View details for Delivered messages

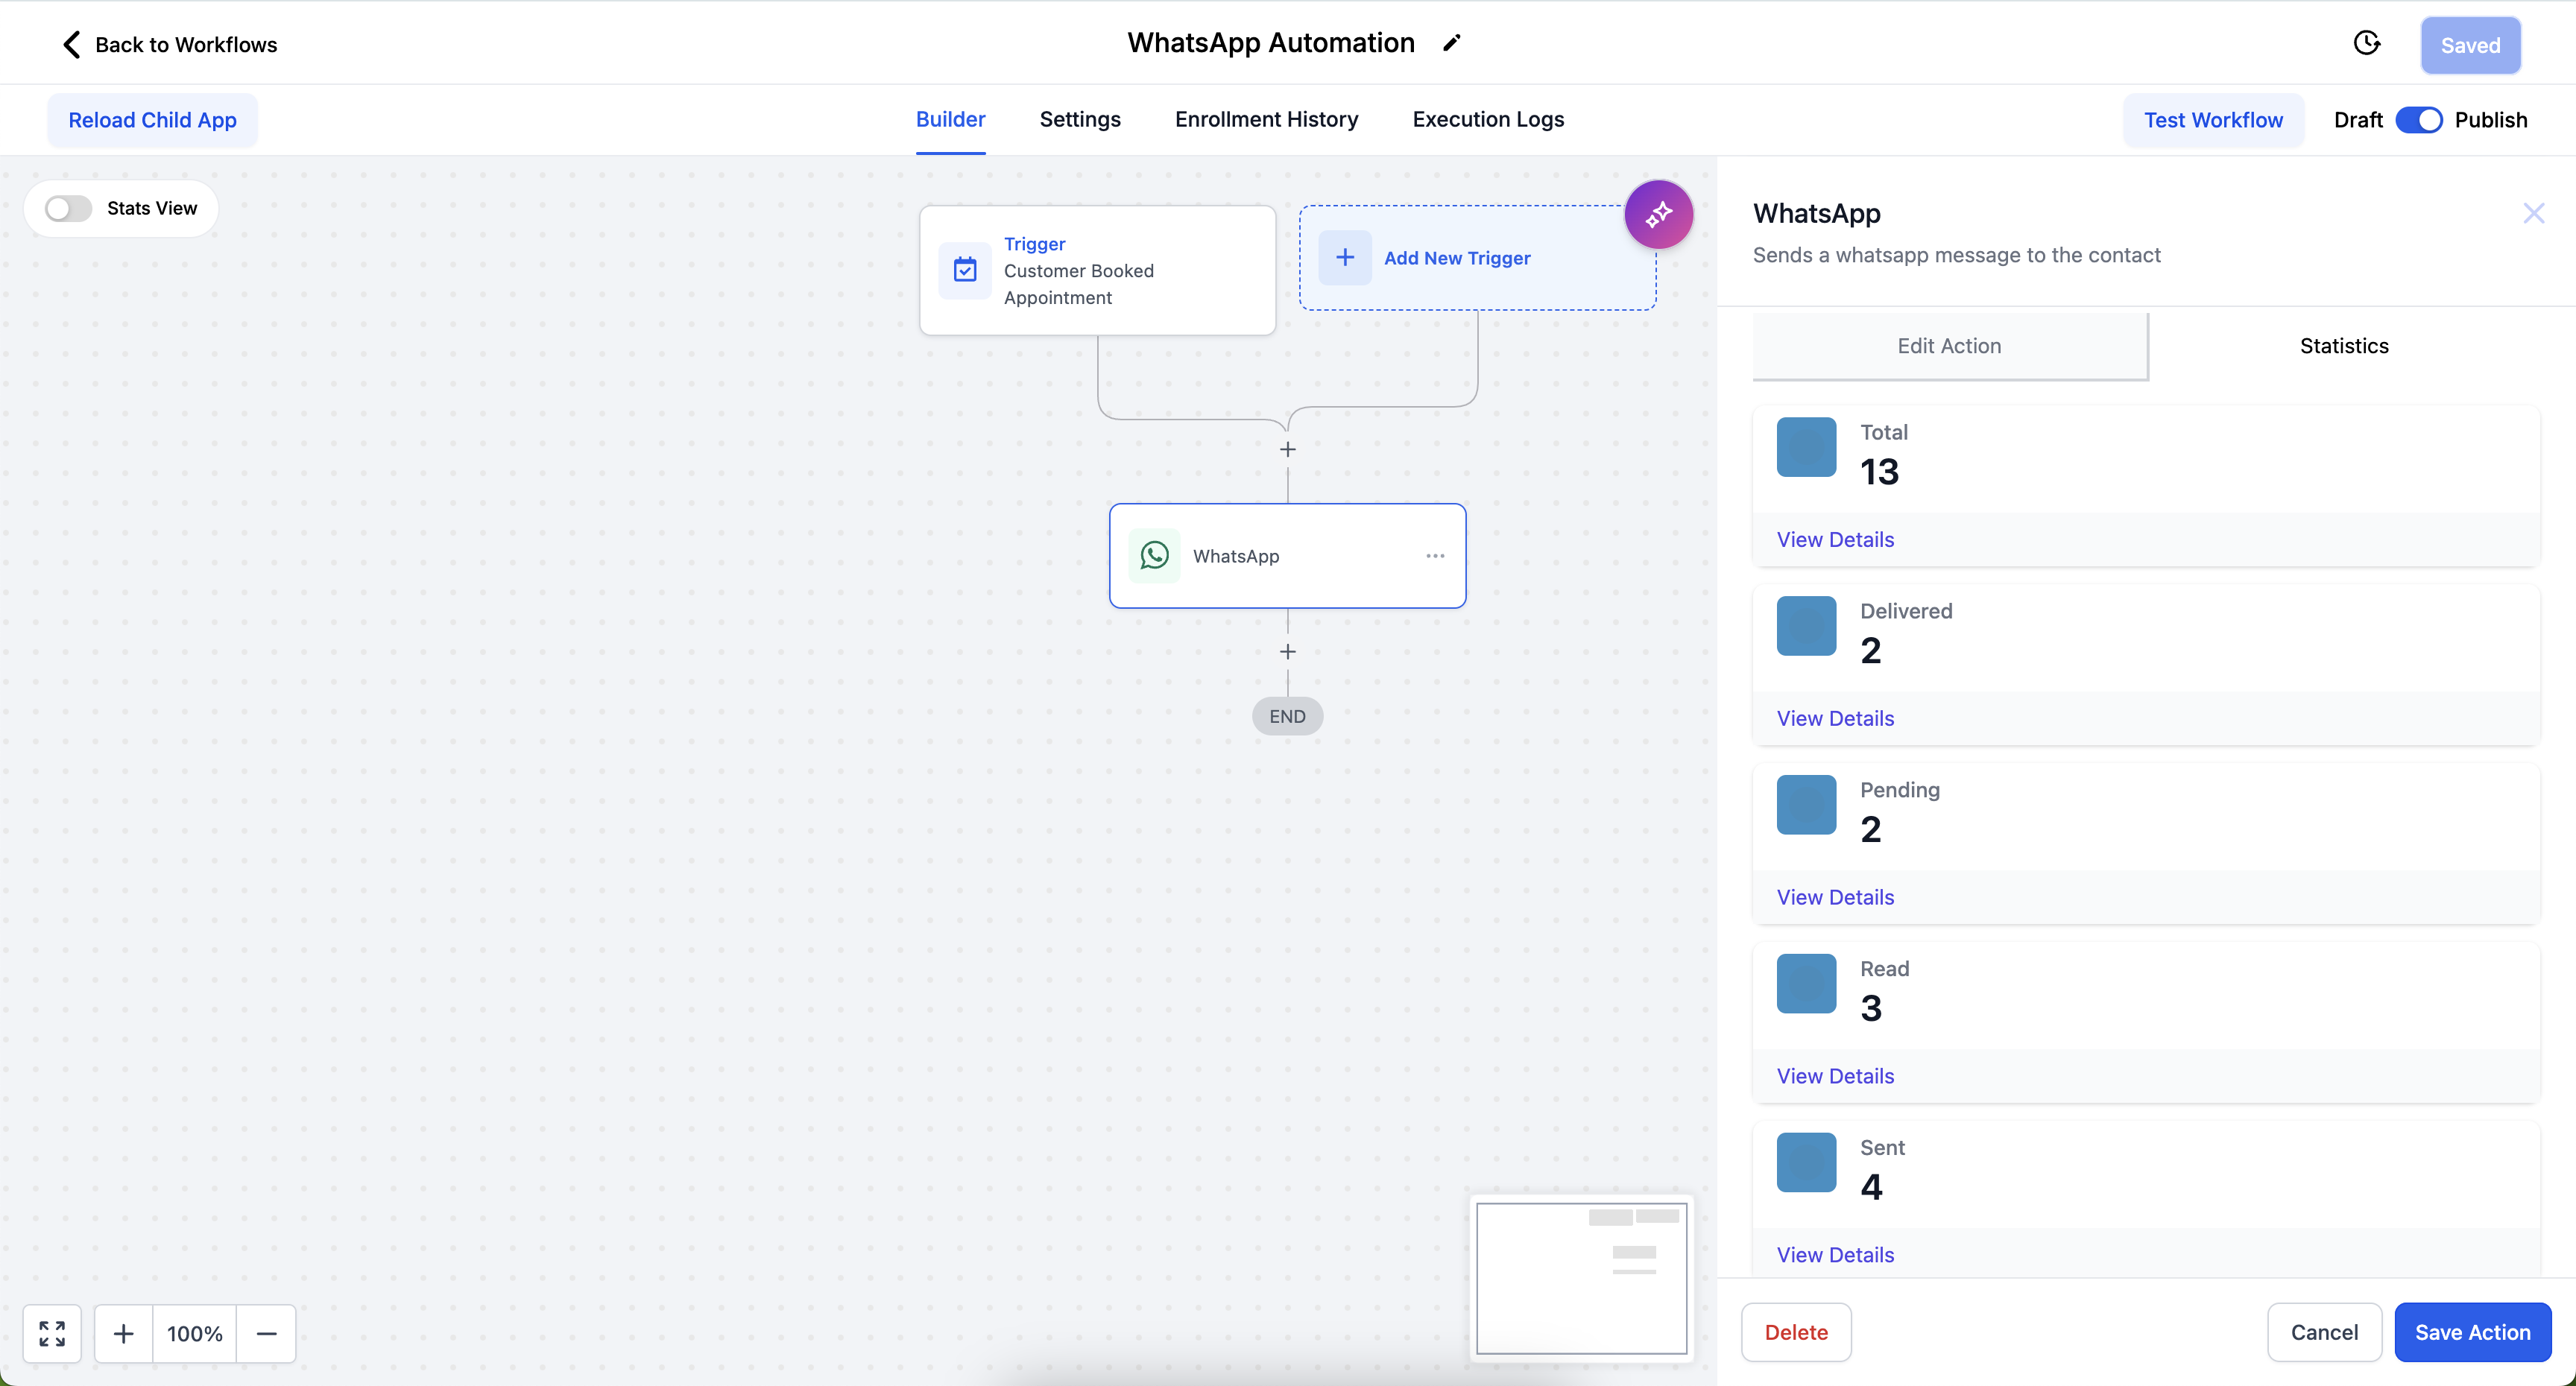[1835, 718]
